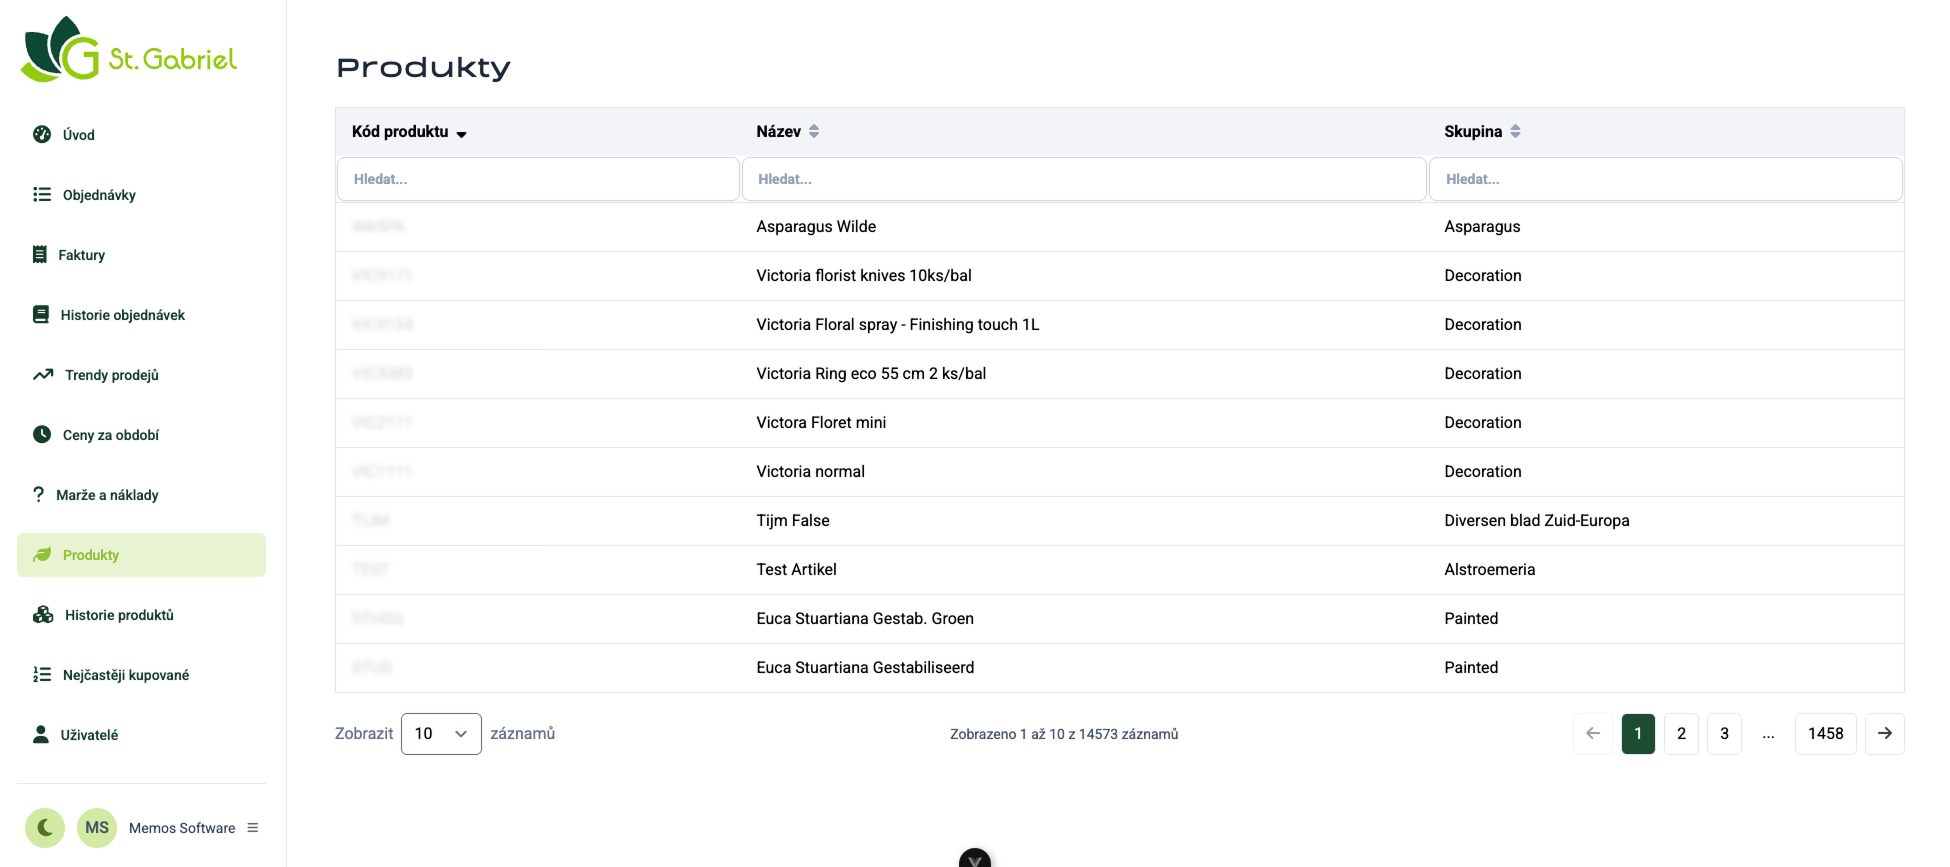Click the Trendy prodejů chart icon
This screenshot has width=1950, height=867.
[x=43, y=374]
